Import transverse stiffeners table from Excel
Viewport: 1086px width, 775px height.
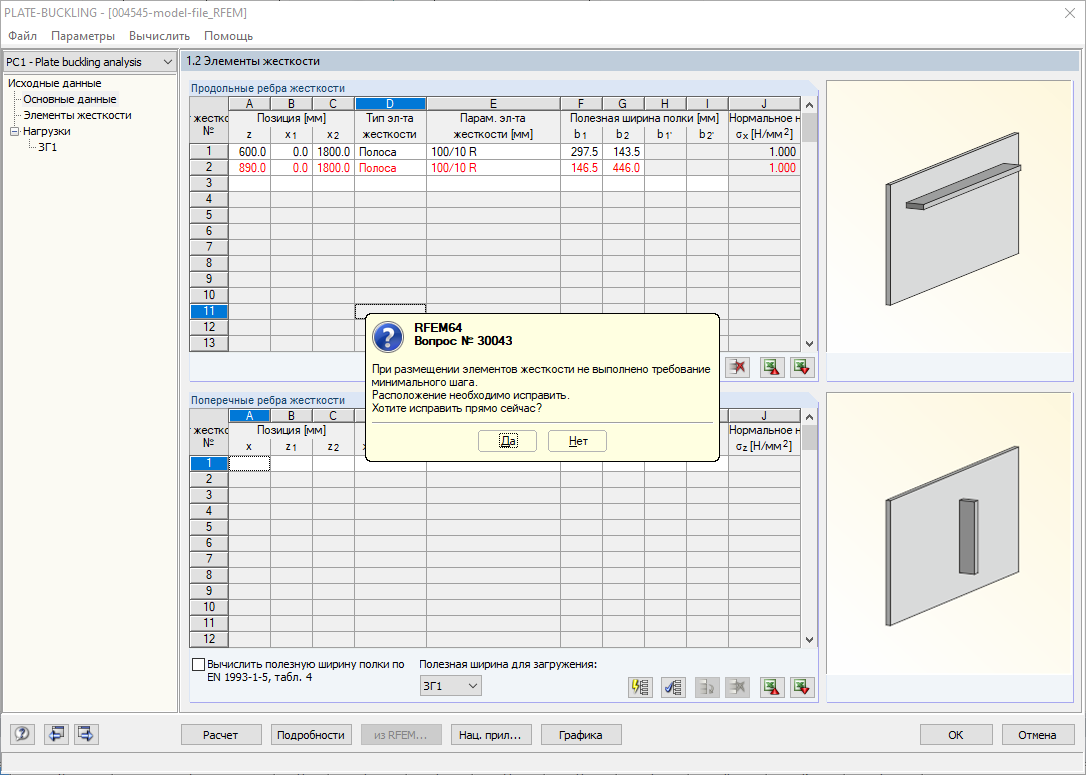(802, 687)
